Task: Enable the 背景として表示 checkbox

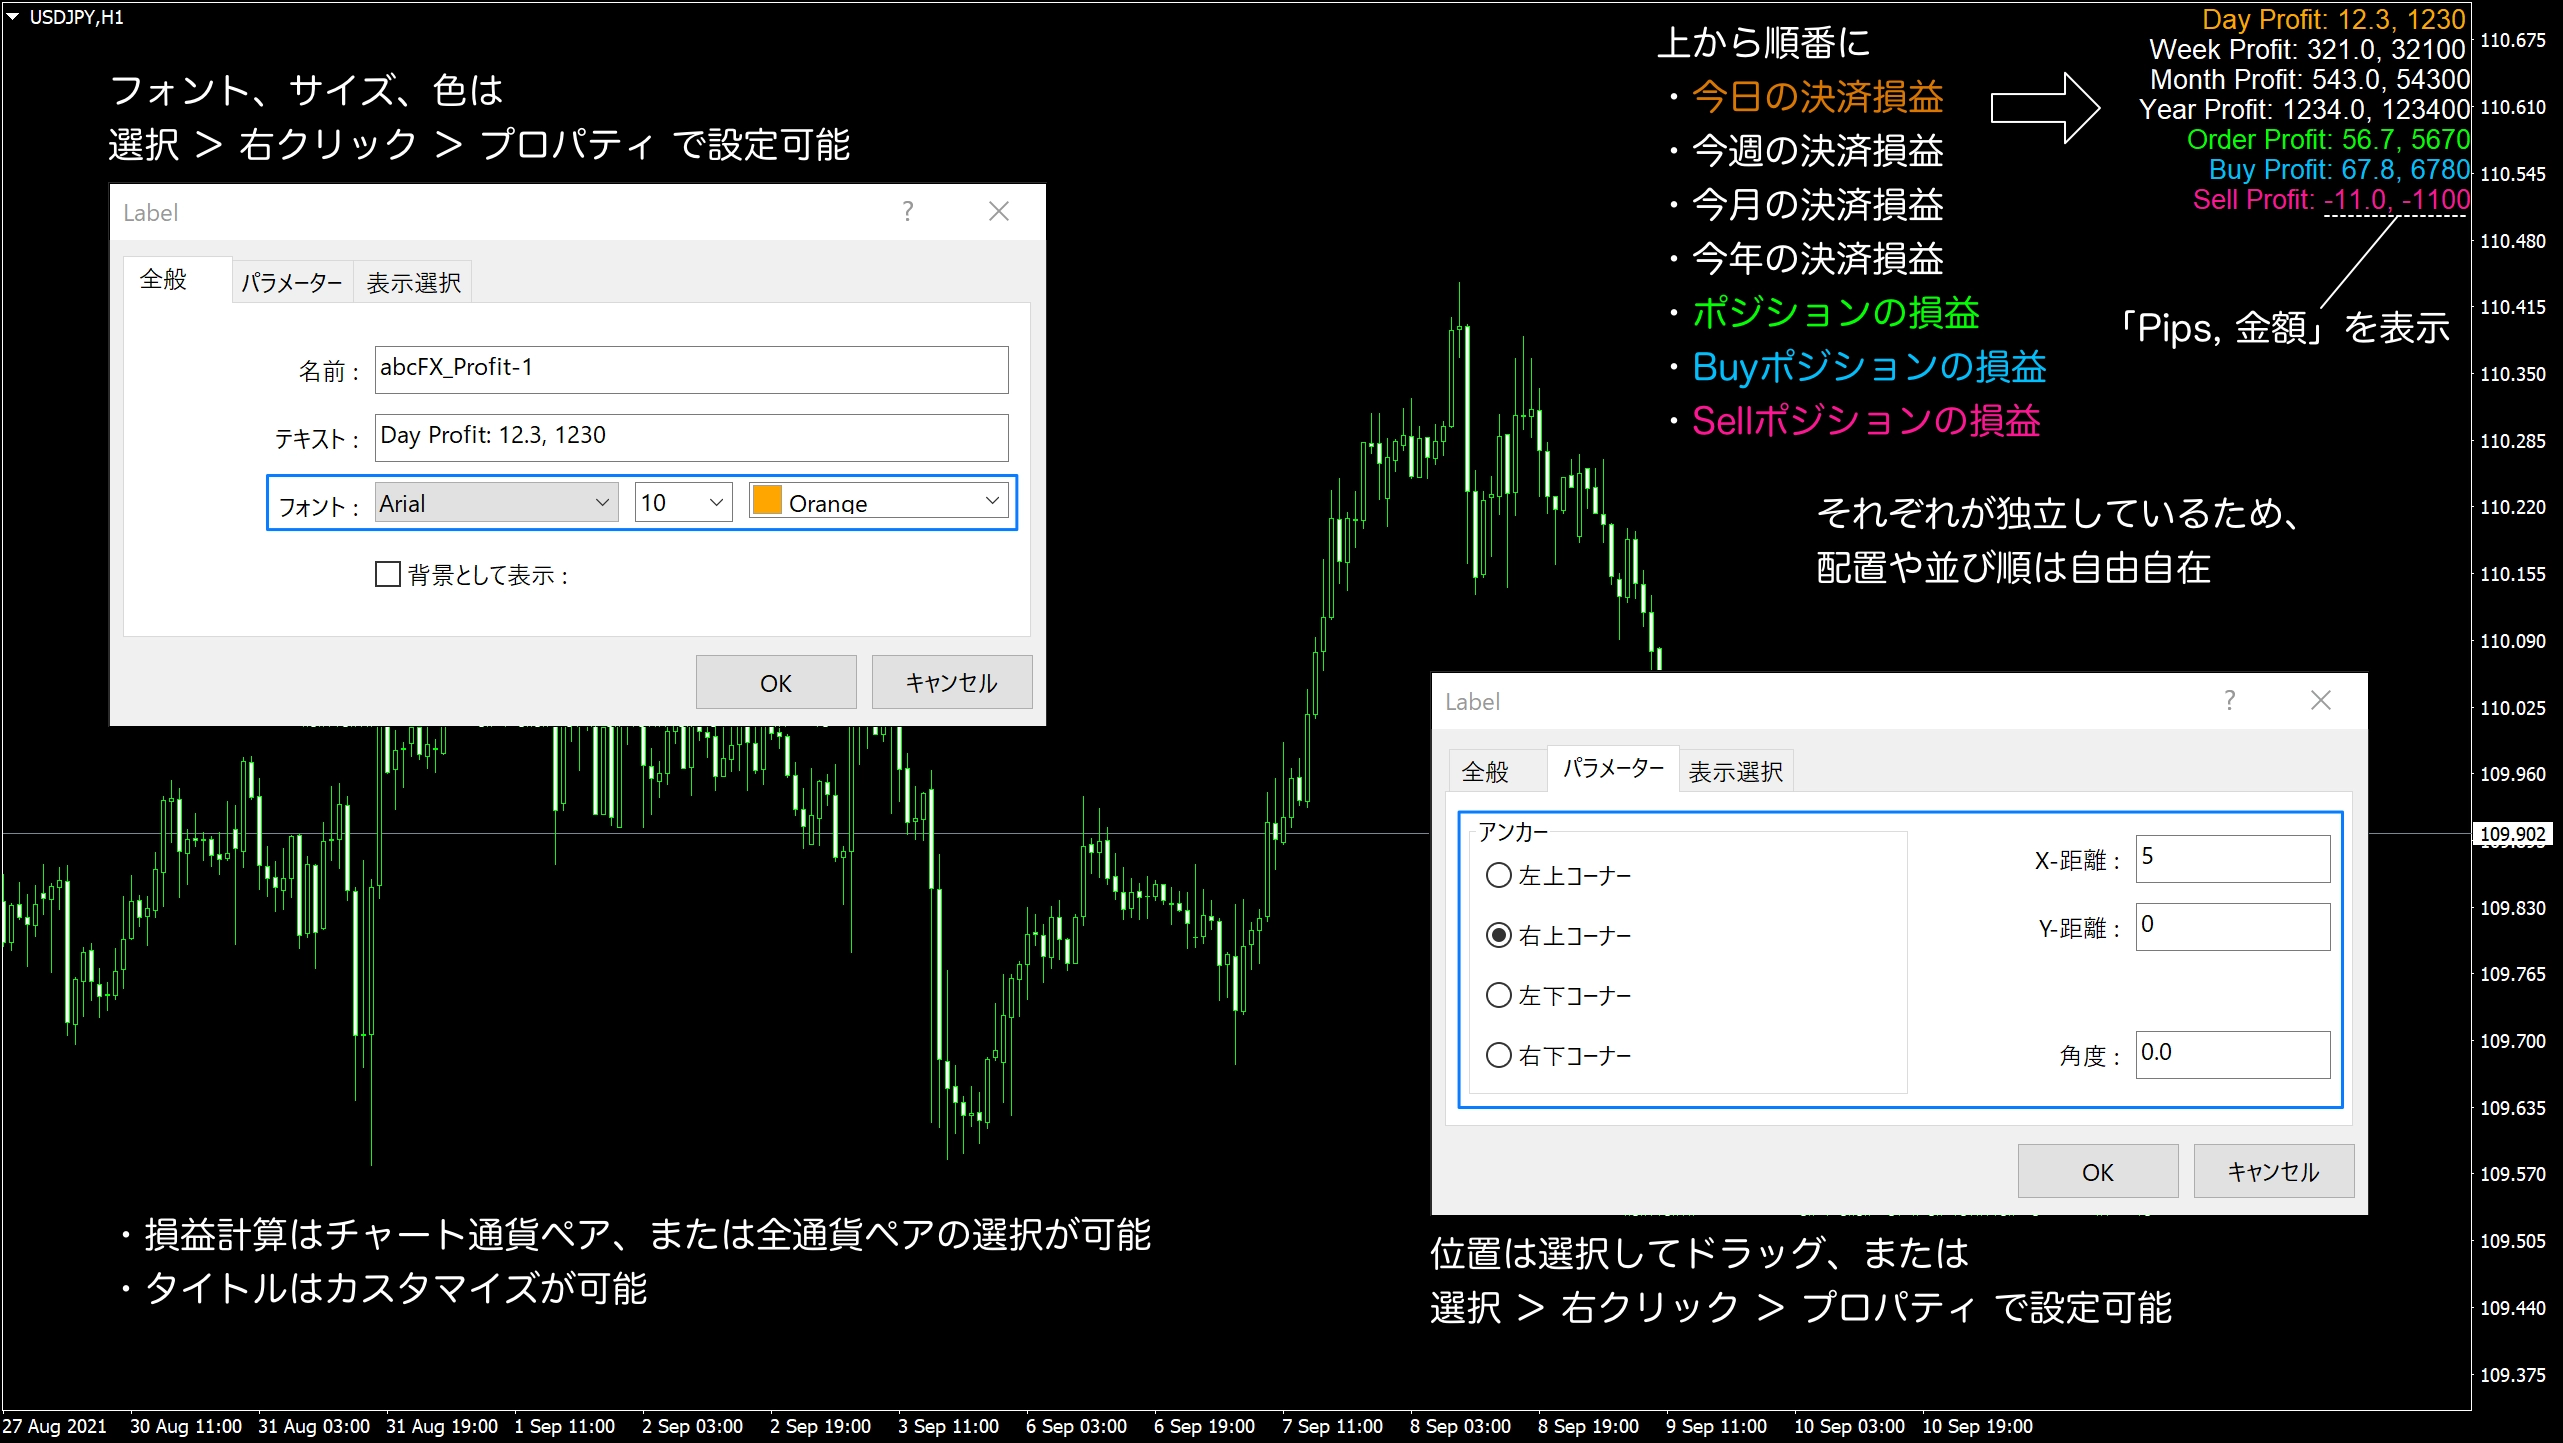Action: click(x=388, y=574)
